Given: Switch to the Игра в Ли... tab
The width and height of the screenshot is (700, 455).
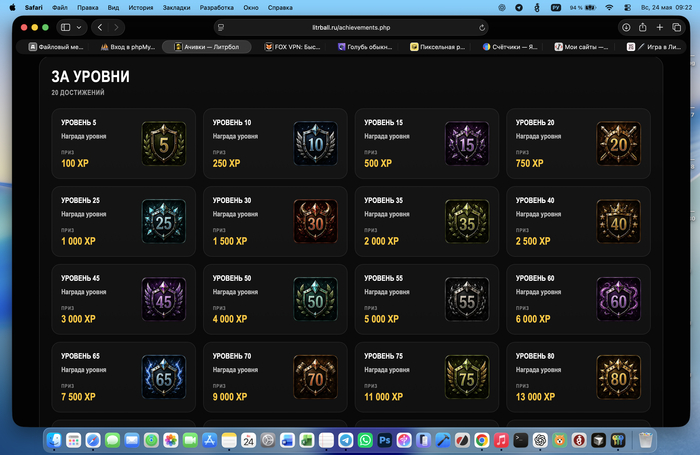Looking at the screenshot, I should [x=654, y=47].
